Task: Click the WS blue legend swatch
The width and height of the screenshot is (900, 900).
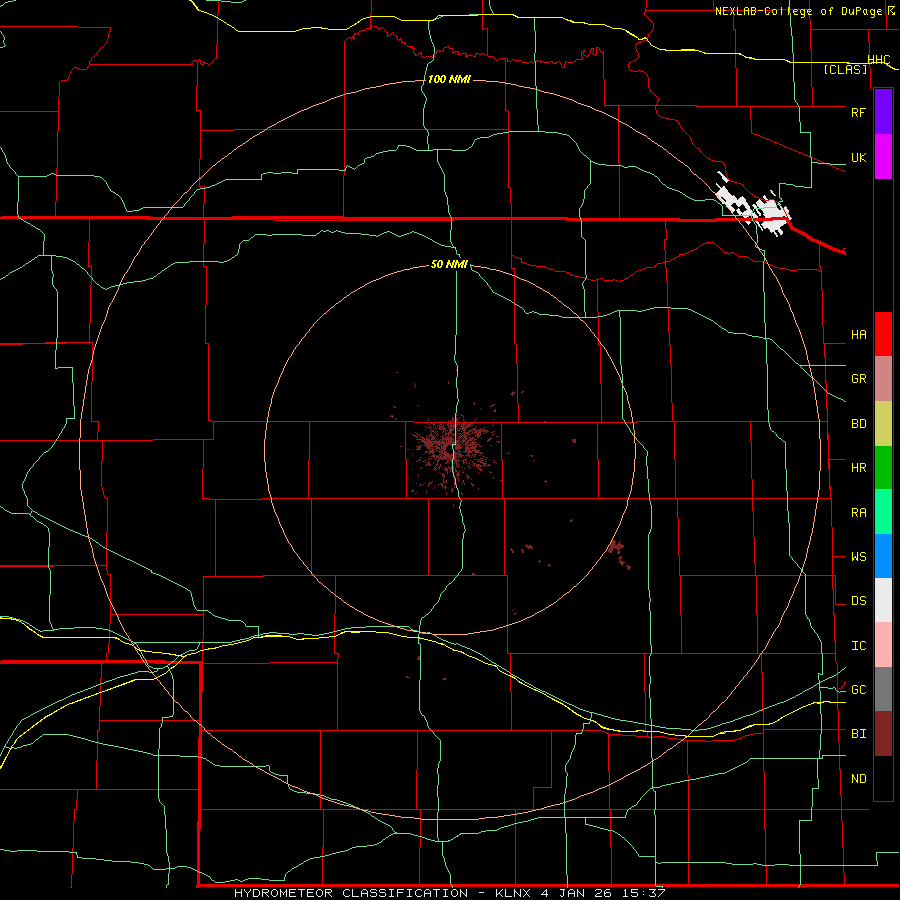Action: [883, 556]
